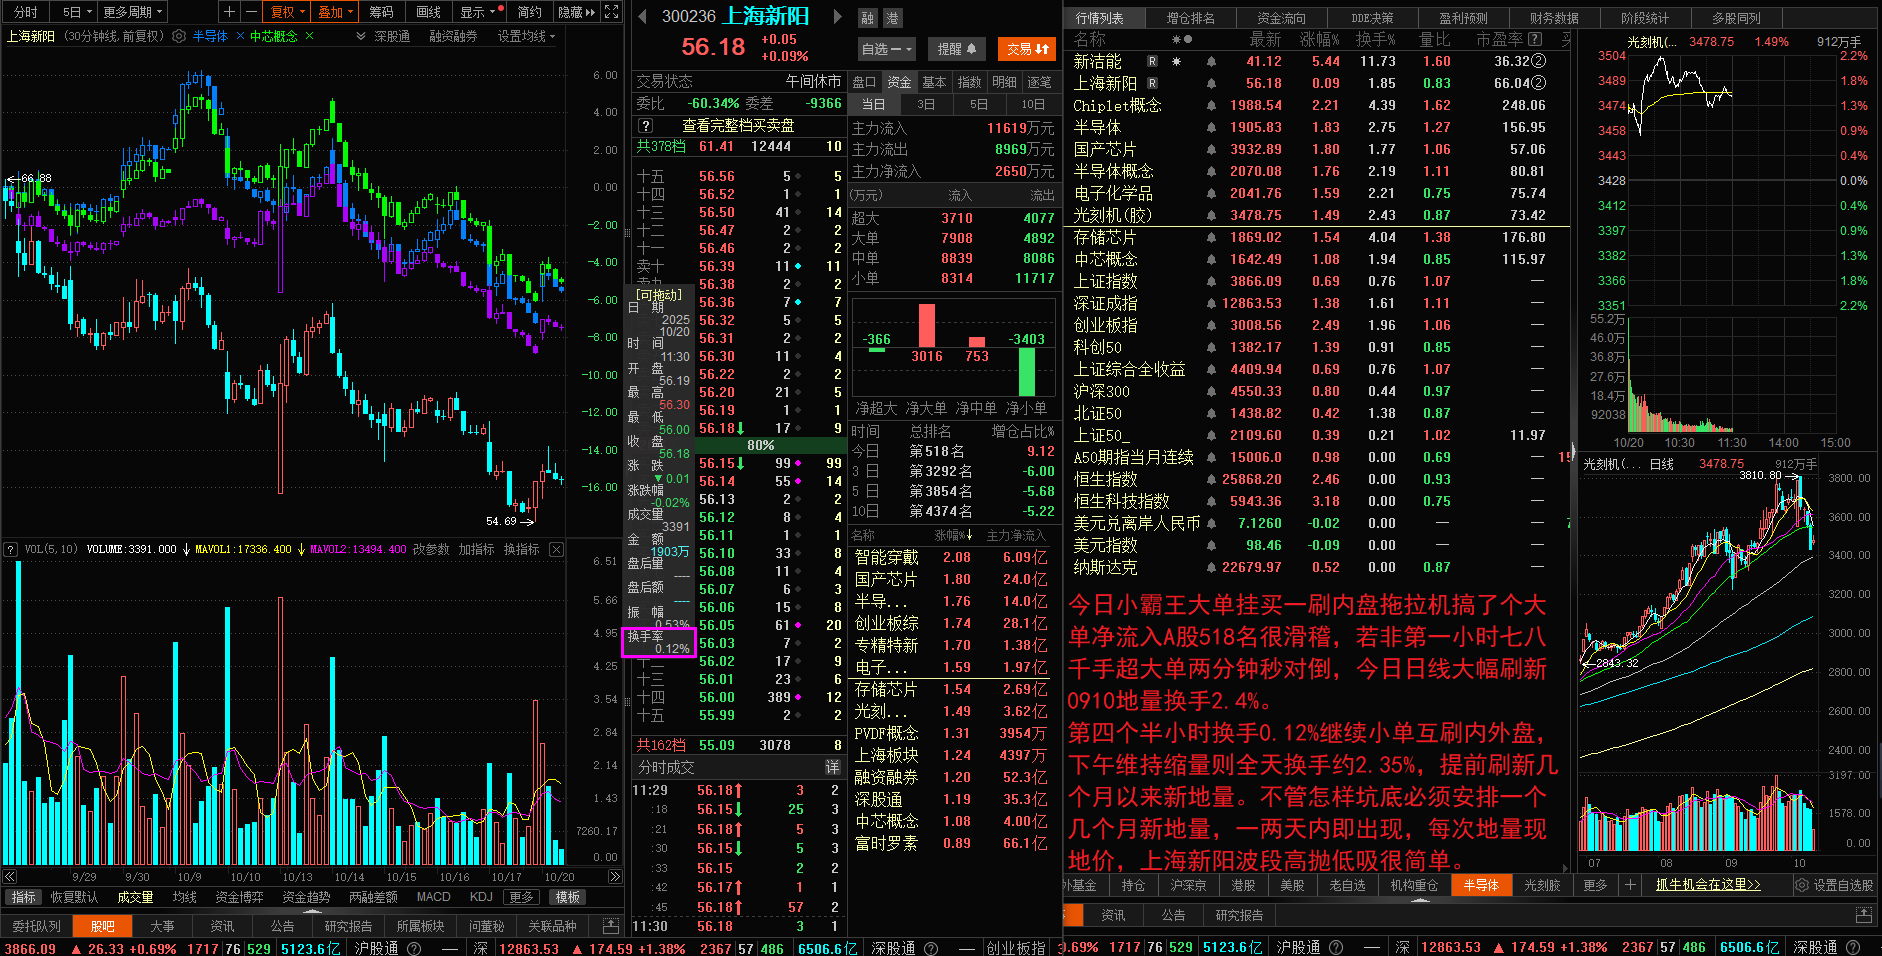
Task: Toggle the 模板 template button
Action: tap(567, 897)
